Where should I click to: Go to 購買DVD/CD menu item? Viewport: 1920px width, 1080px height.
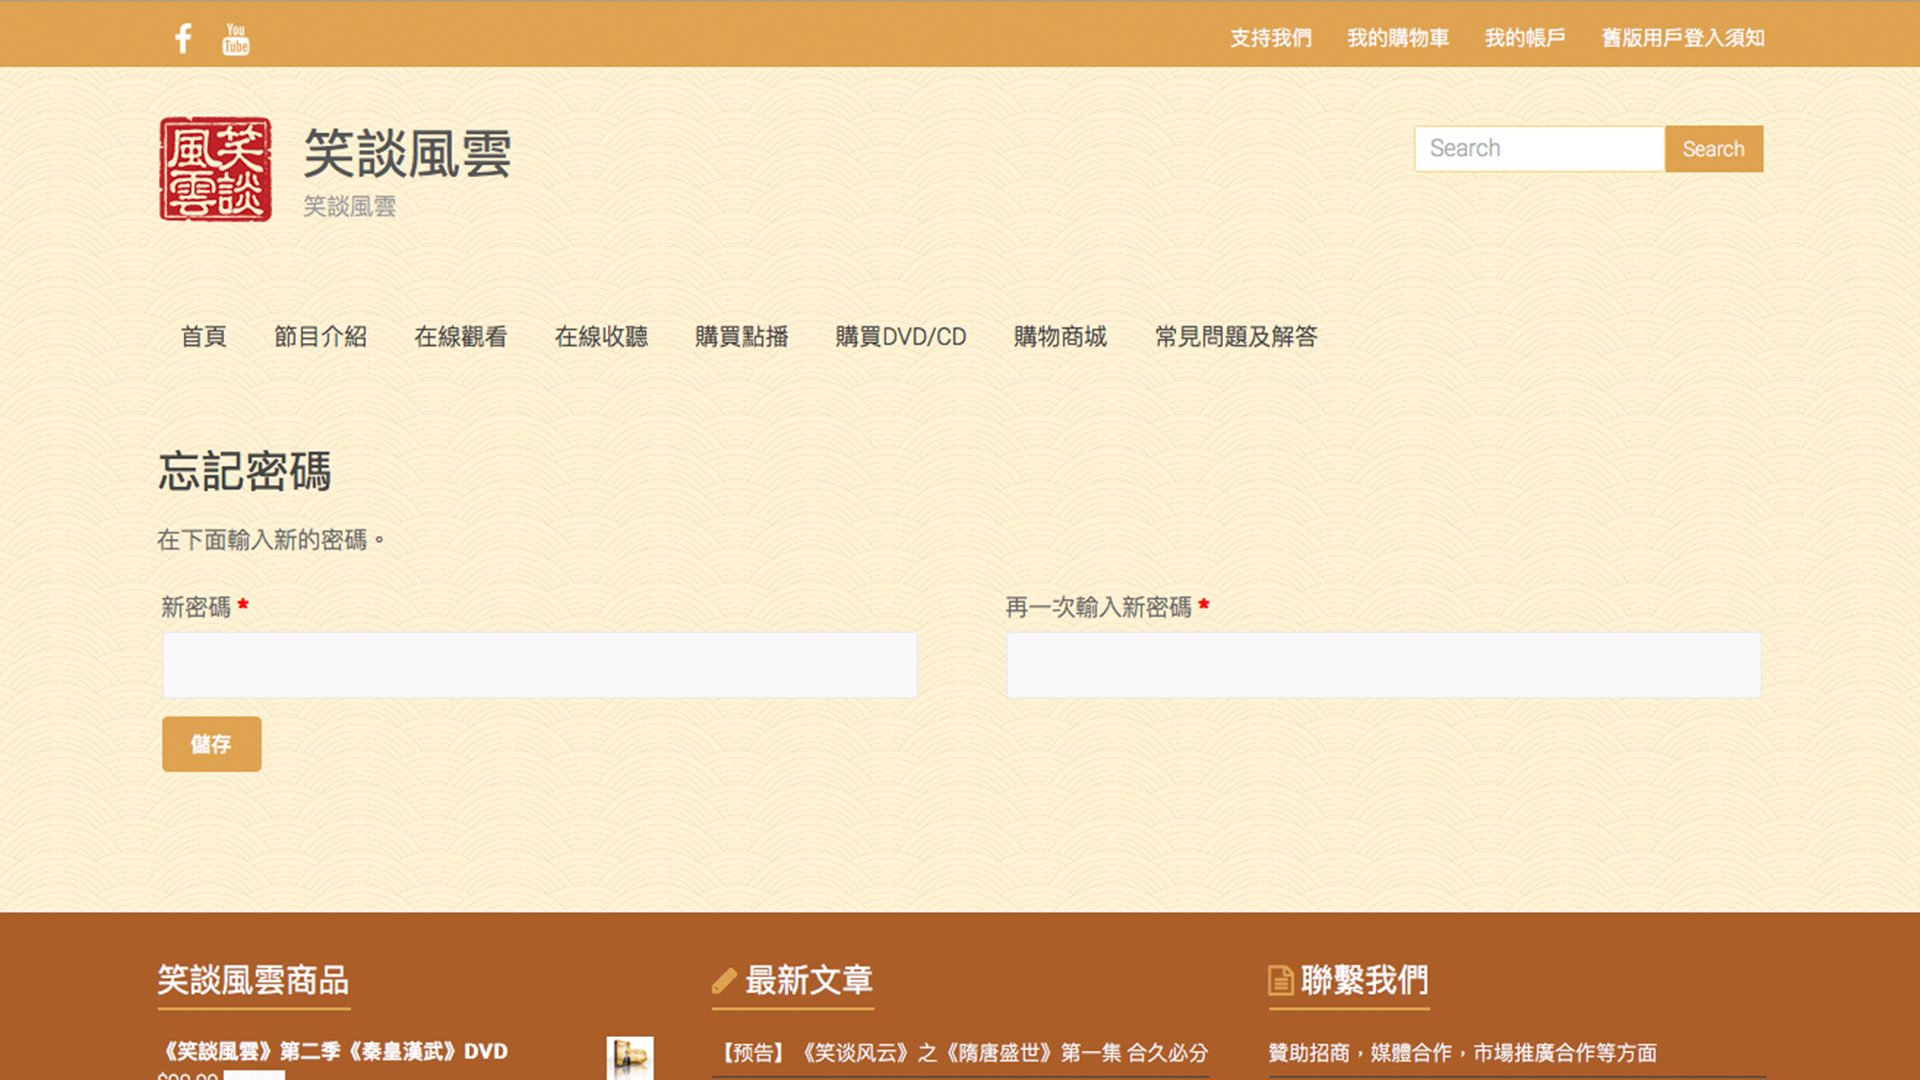point(900,337)
